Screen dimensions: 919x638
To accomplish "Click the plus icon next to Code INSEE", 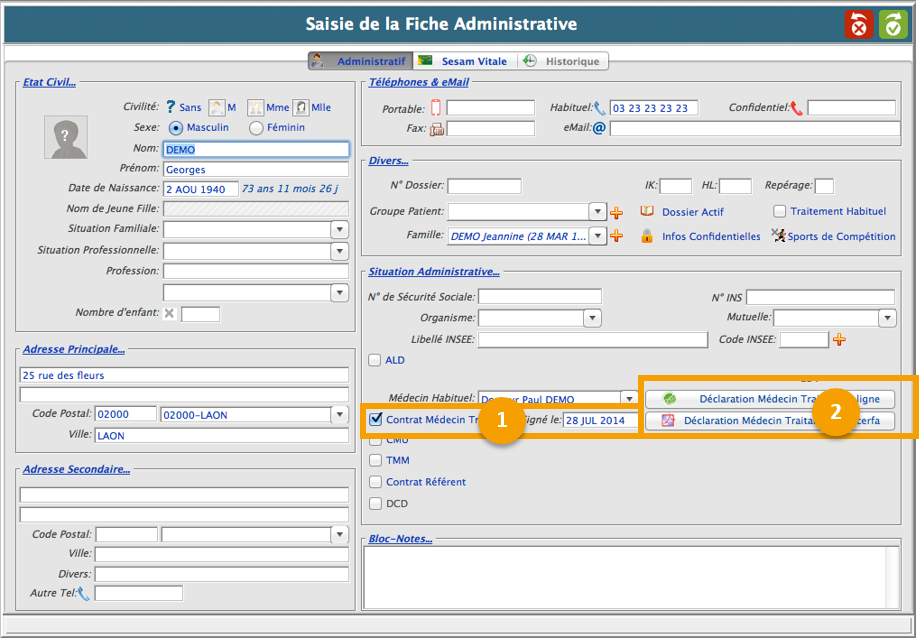I will (x=839, y=339).
